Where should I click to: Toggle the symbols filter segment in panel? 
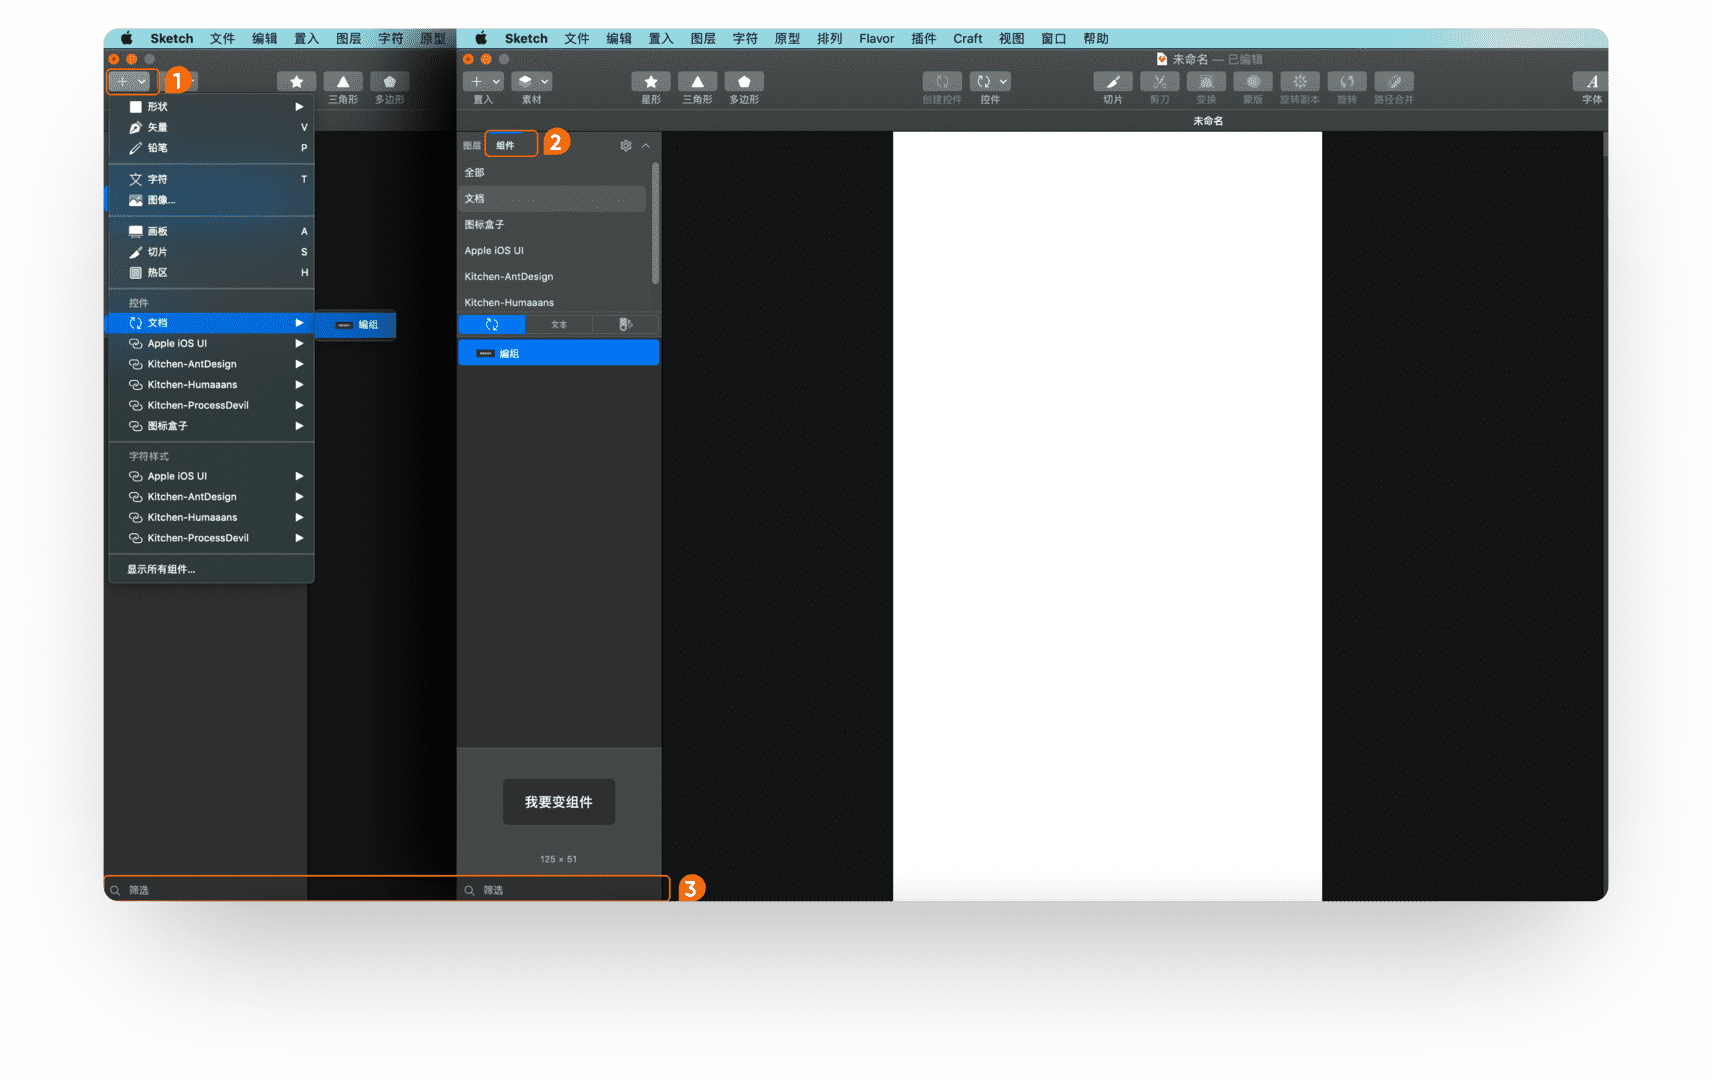(x=492, y=324)
